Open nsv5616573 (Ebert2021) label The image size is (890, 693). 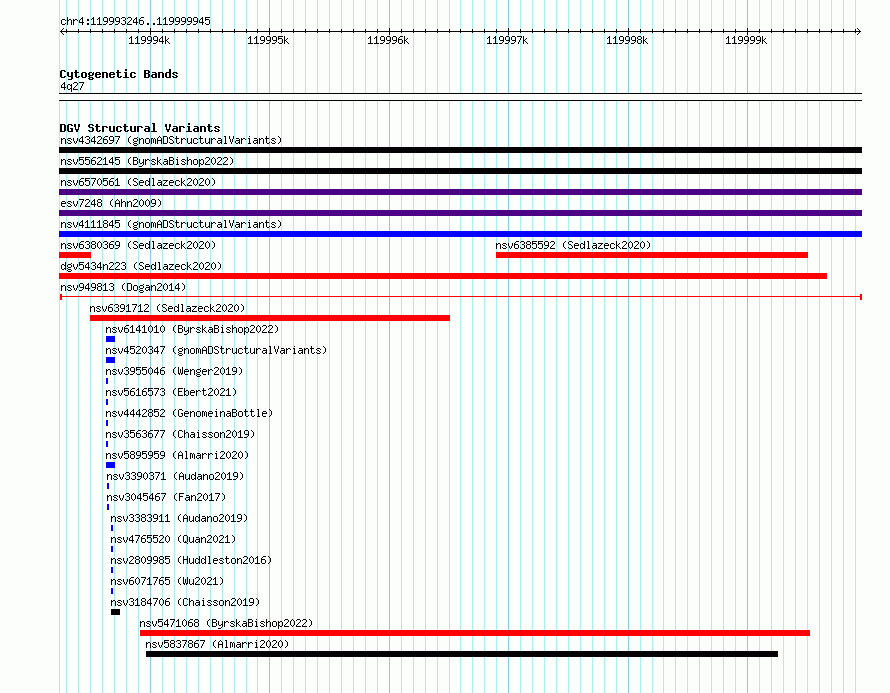click(171, 392)
